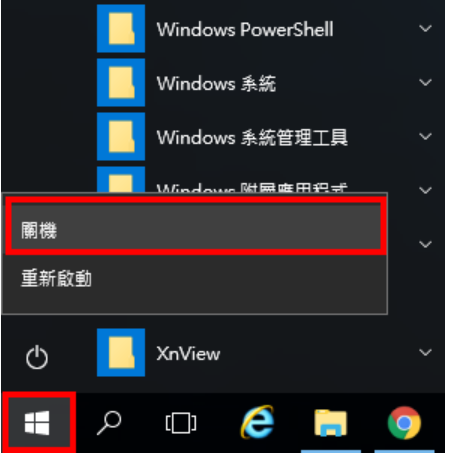
Task: Launch Google Chrome from the taskbar
Action: tap(404, 423)
